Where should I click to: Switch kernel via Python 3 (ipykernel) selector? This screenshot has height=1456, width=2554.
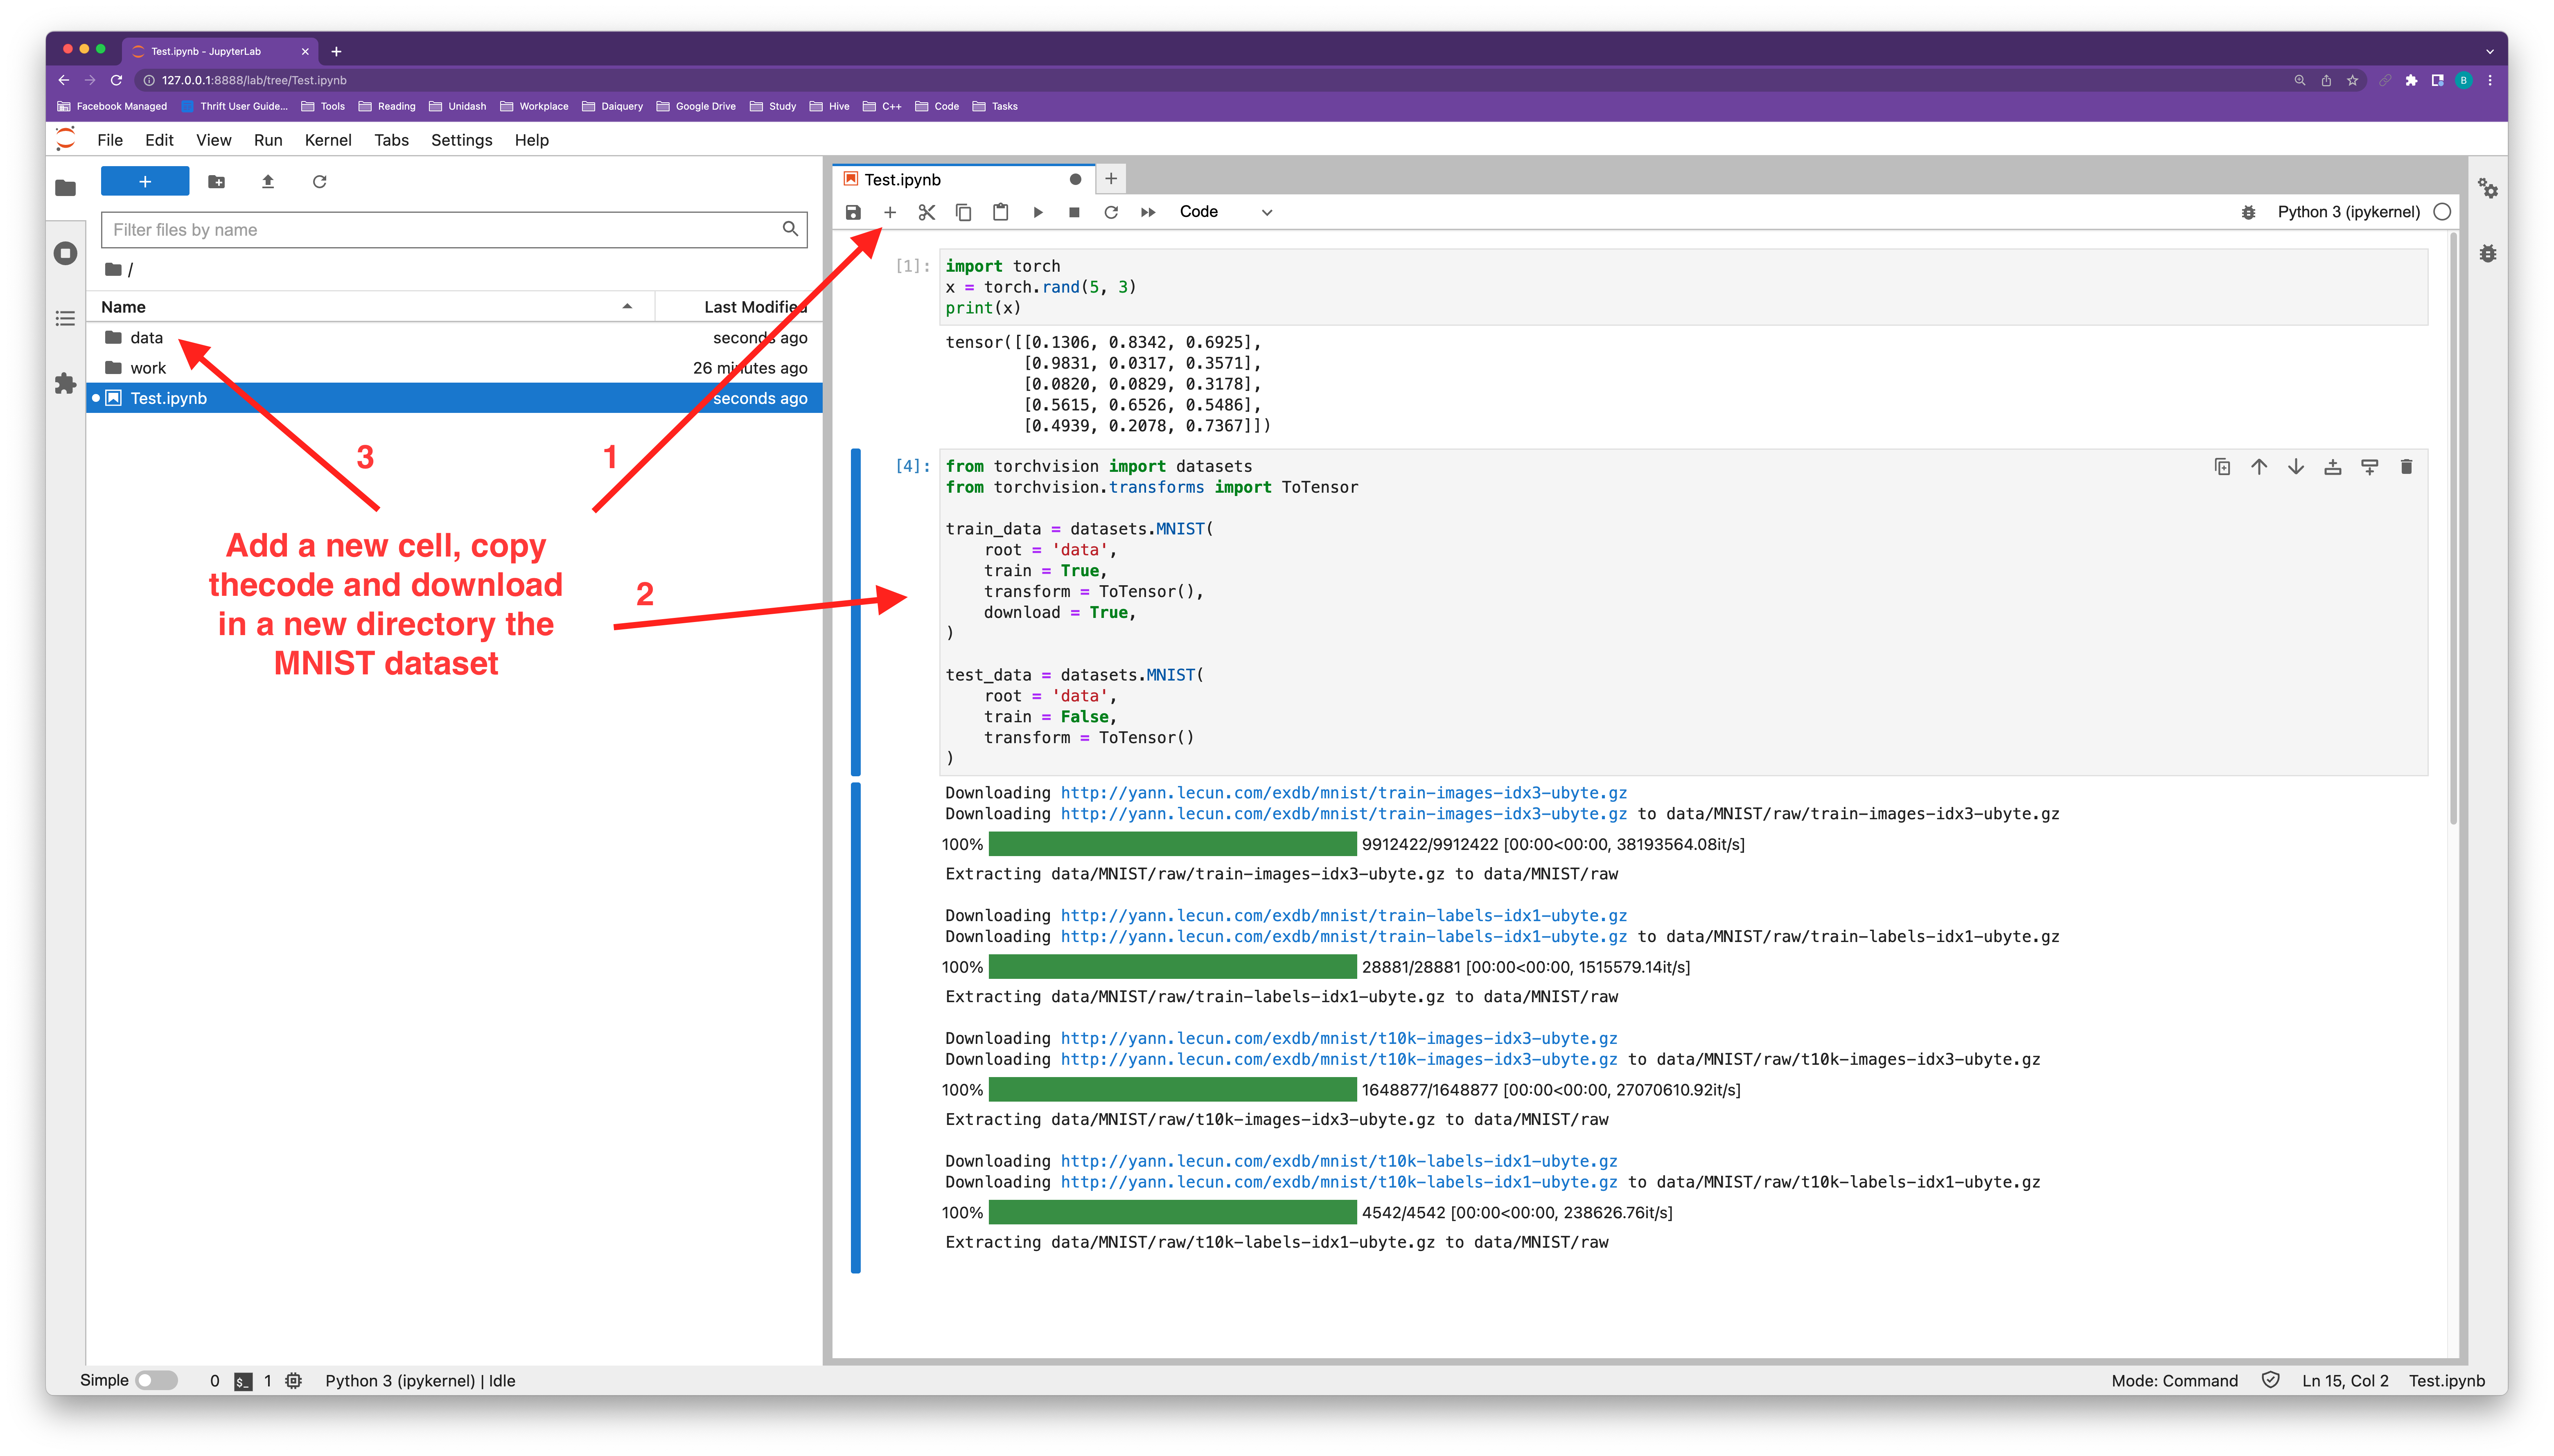pos(2348,212)
